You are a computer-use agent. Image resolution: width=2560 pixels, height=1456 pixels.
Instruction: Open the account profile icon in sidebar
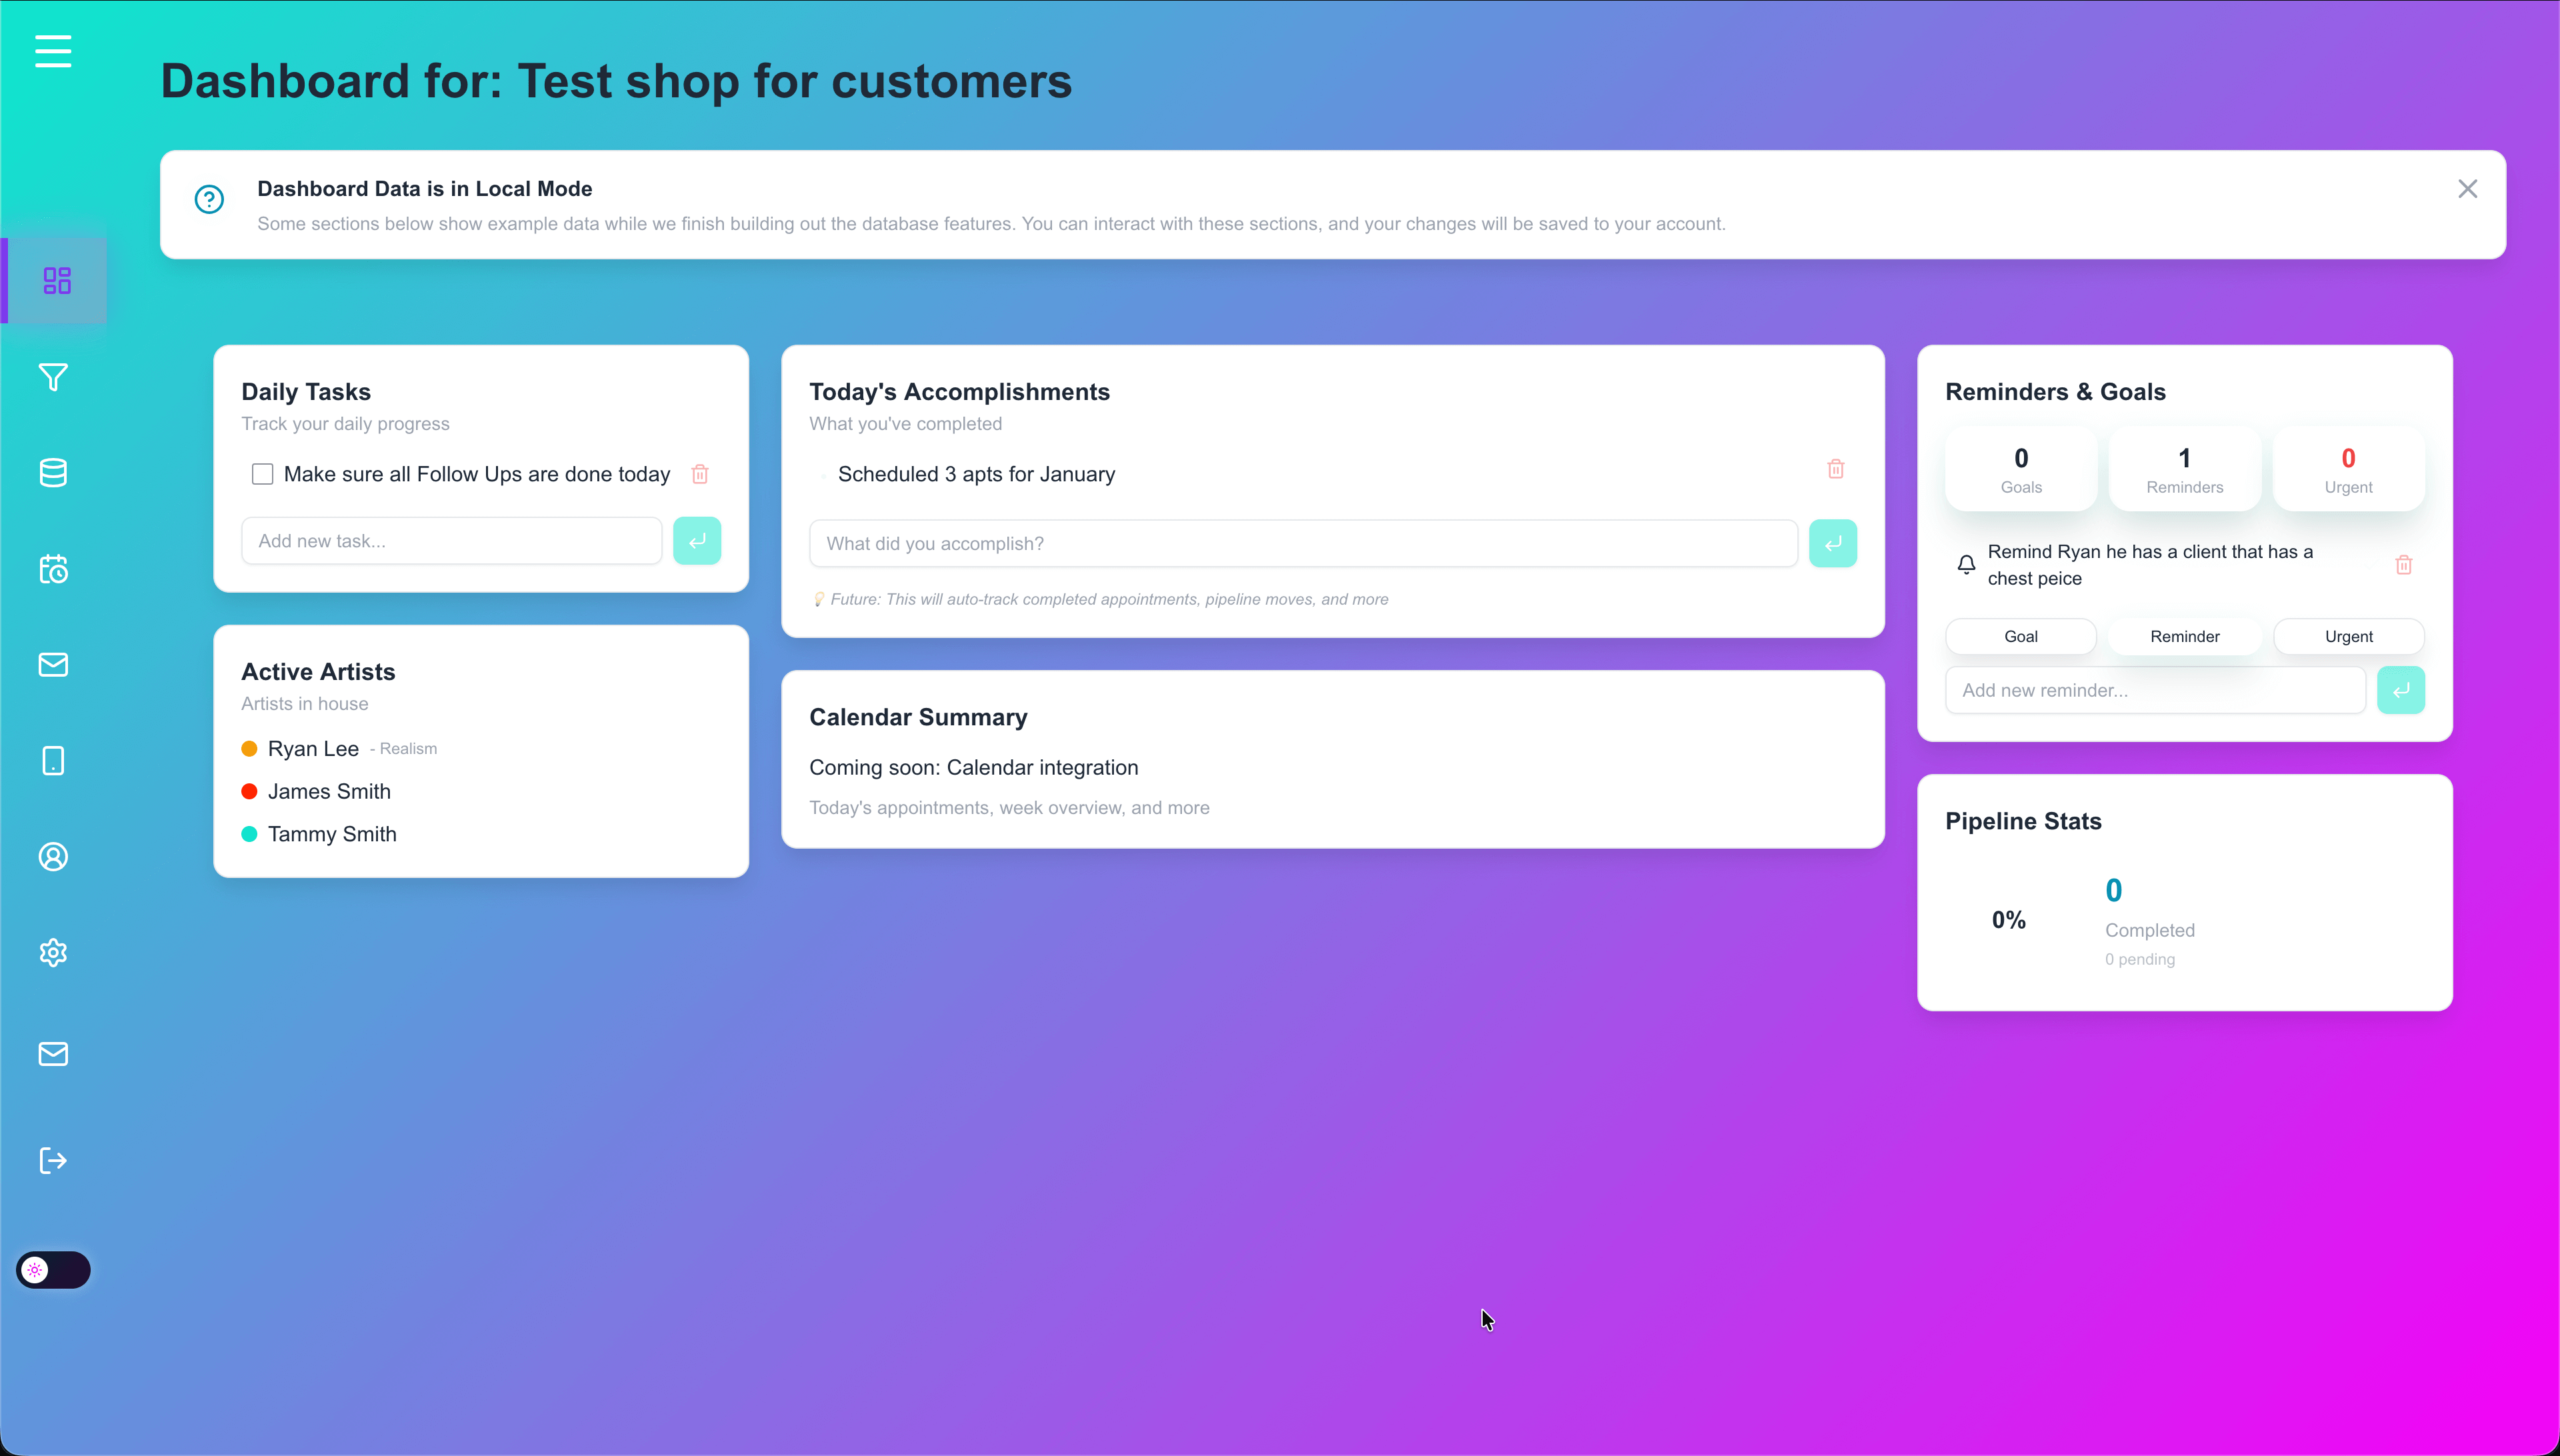52,856
